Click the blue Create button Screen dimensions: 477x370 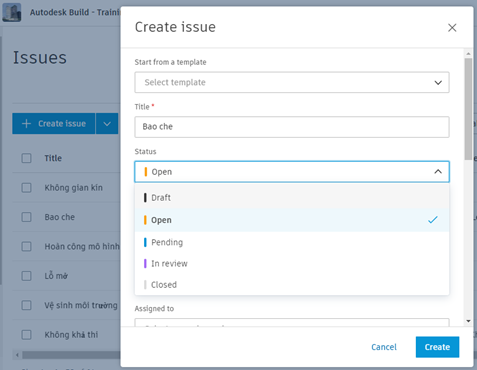[x=437, y=347]
